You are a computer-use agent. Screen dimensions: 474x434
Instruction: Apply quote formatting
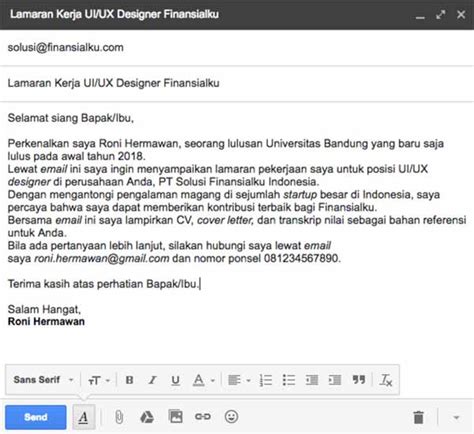pyautogui.click(x=359, y=379)
